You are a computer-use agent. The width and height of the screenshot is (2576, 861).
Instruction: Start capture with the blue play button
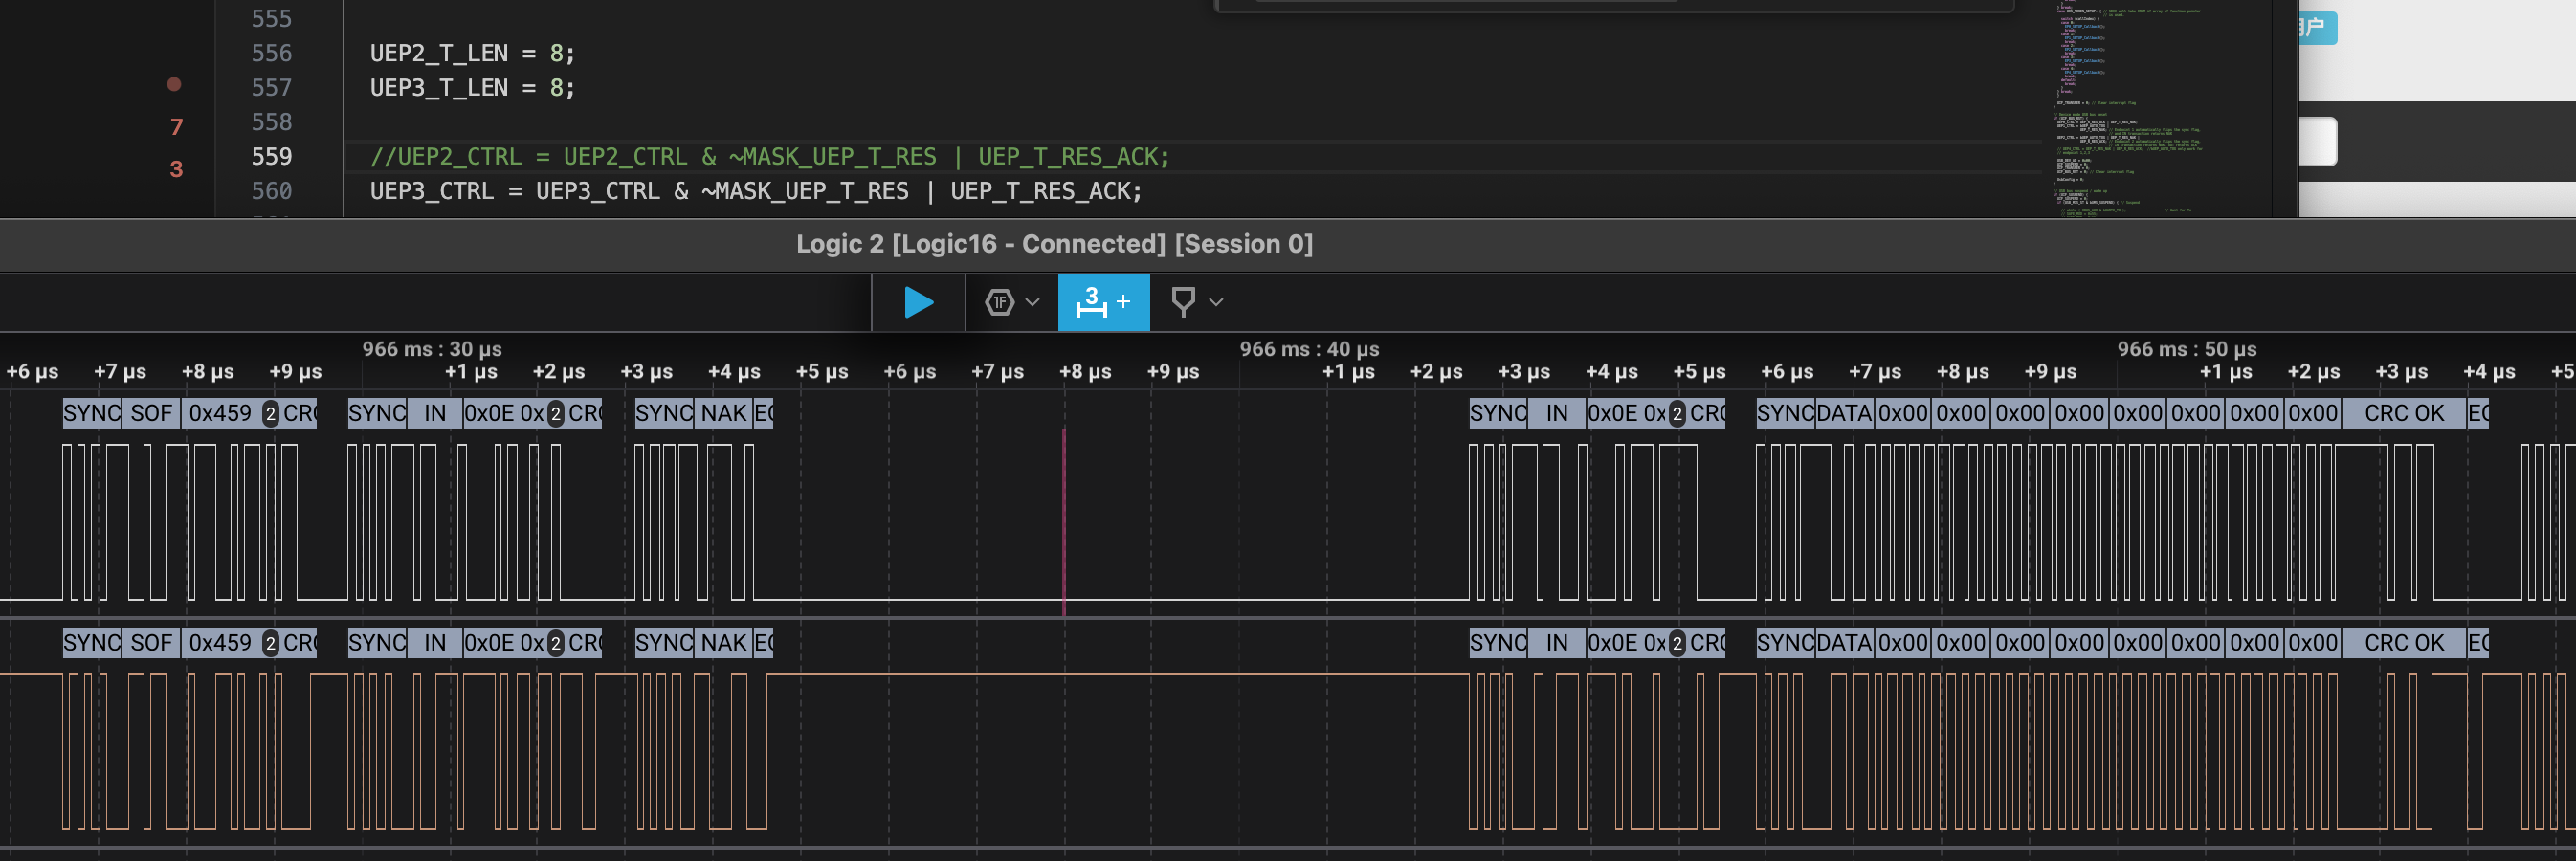[918, 302]
